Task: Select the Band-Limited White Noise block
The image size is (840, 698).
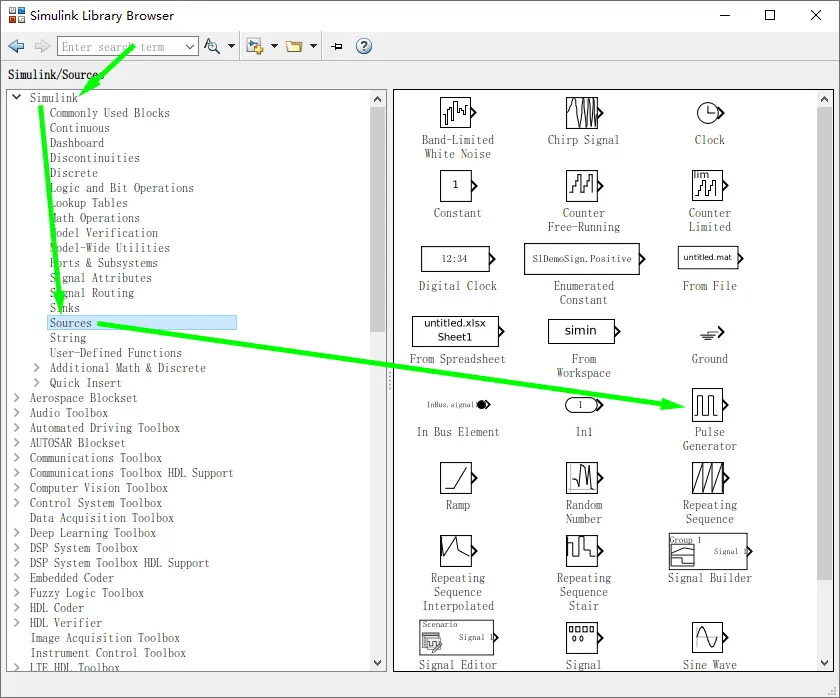Action: tap(458, 113)
